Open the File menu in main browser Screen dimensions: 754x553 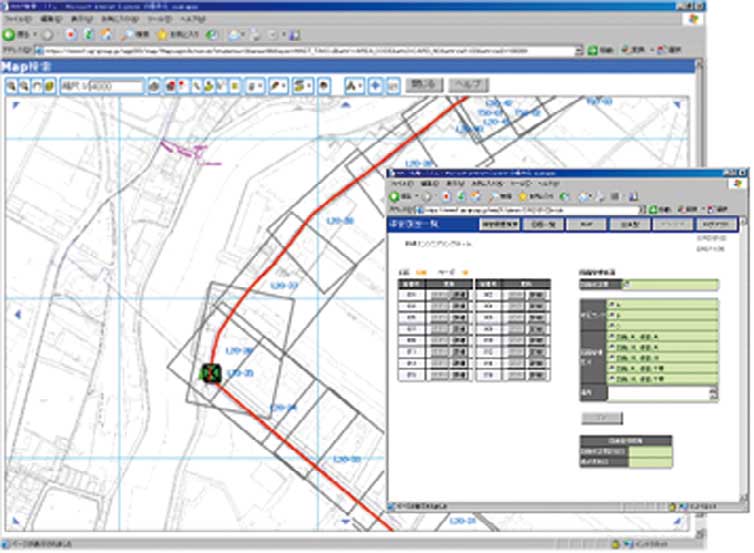point(18,19)
